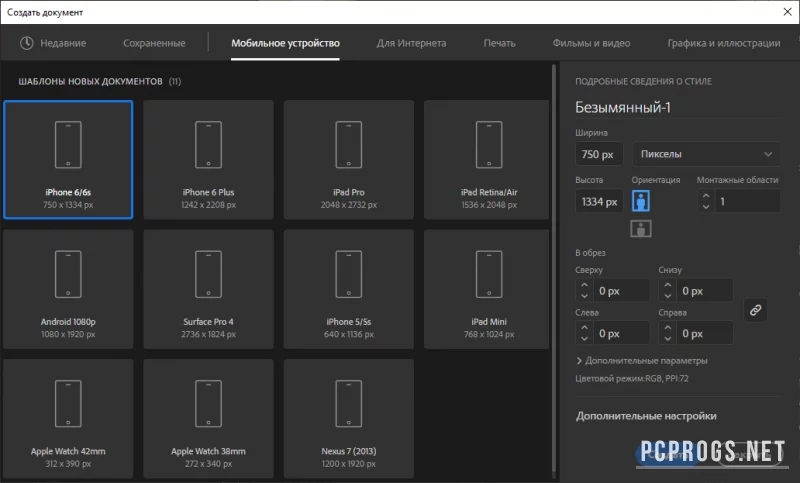The image size is (800, 483).
Task: Switch to Сохраненные tab
Action: 154,43
